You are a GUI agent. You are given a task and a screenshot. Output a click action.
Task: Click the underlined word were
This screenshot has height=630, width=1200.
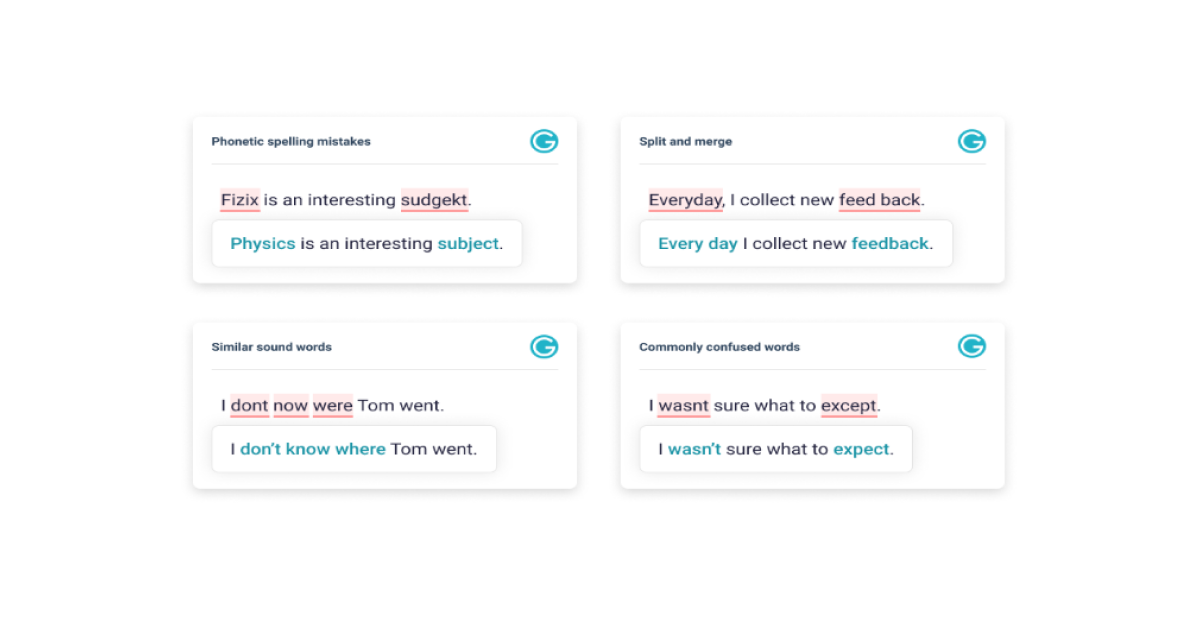click(x=333, y=406)
